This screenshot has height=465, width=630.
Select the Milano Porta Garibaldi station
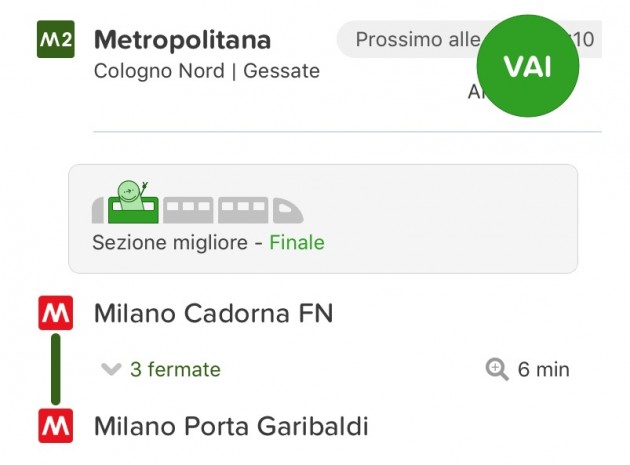(x=231, y=426)
